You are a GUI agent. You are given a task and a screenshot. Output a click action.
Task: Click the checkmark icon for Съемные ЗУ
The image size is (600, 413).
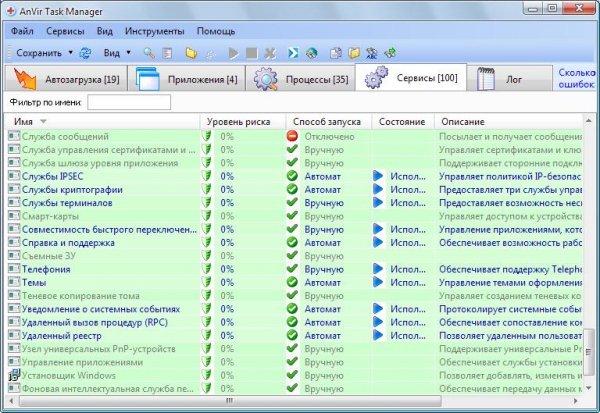pyautogui.click(x=292, y=255)
